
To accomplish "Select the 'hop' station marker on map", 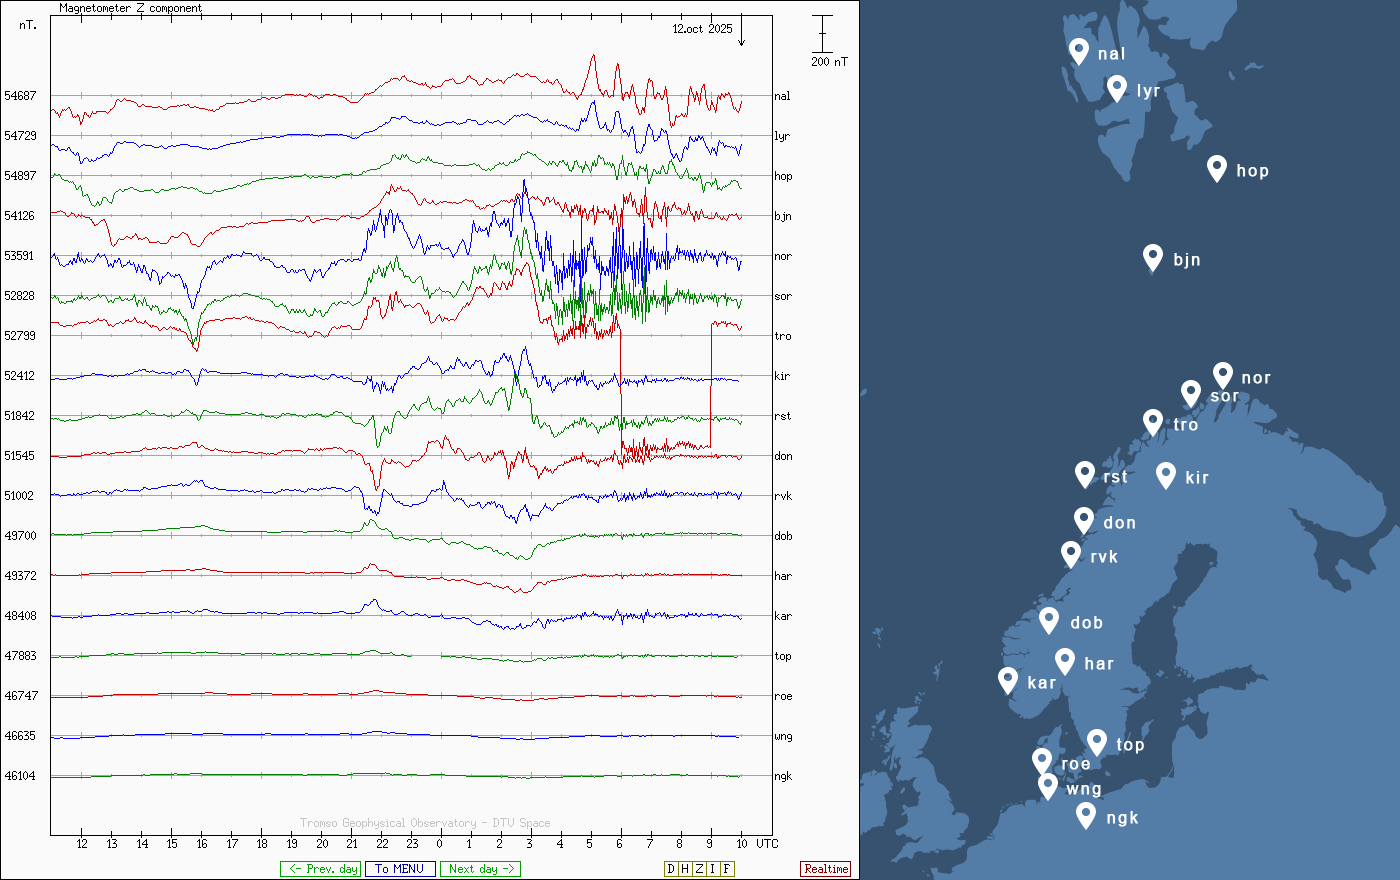I will [1216, 167].
